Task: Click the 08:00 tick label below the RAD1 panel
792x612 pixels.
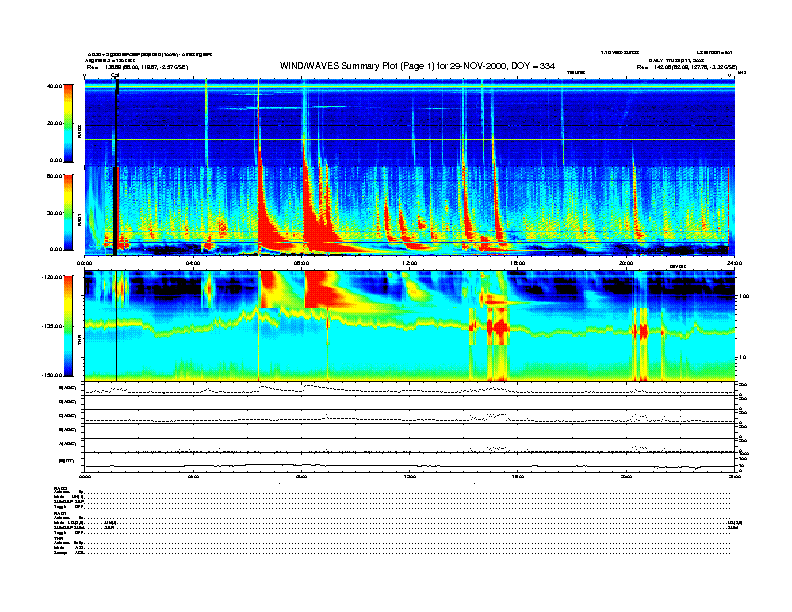Action: tap(301, 263)
